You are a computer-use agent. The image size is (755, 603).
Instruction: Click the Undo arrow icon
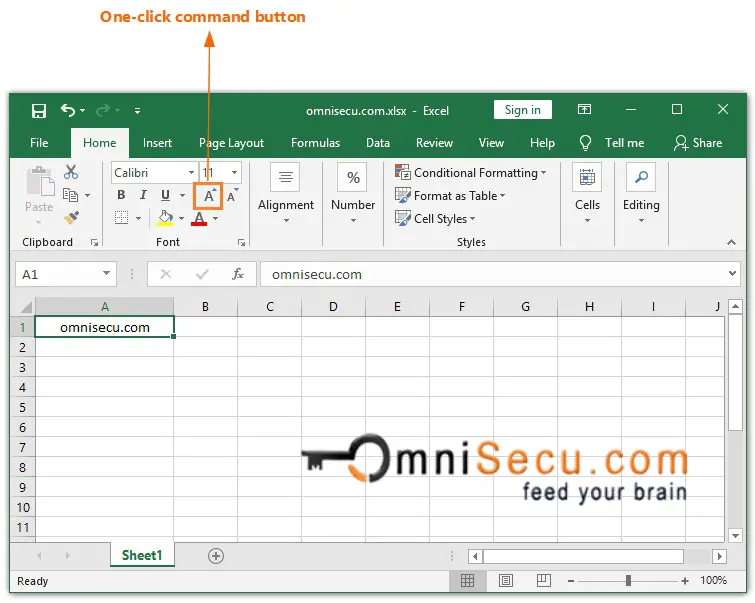(x=67, y=111)
